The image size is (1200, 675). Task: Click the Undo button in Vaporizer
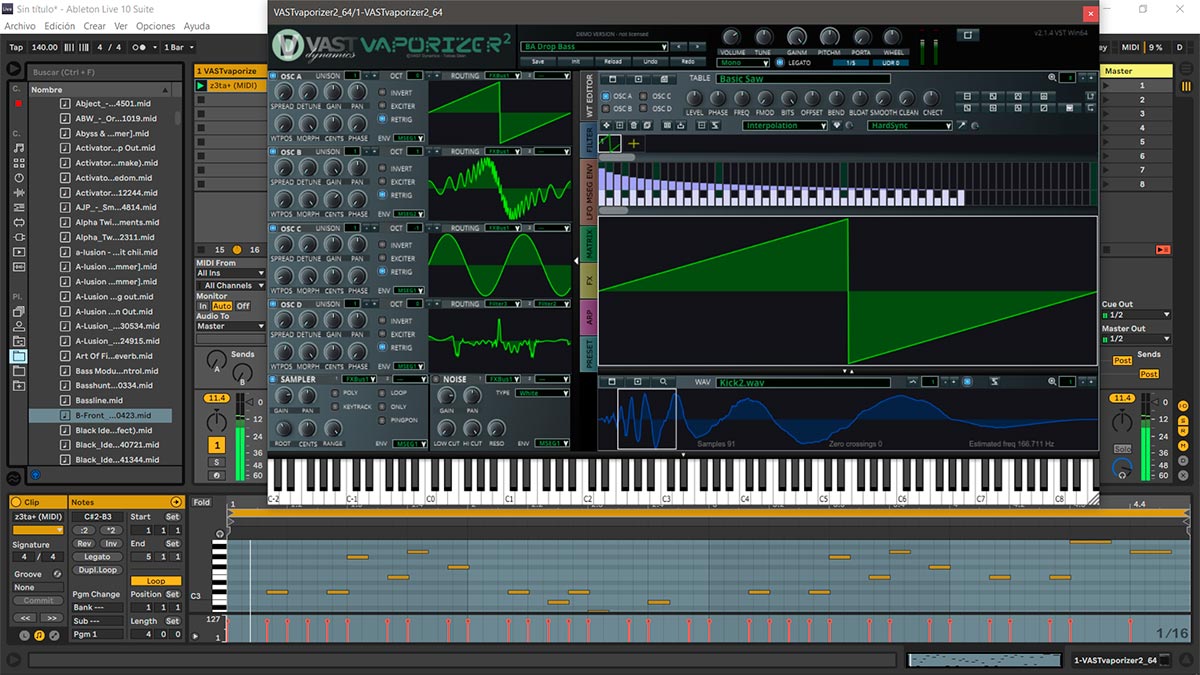[x=650, y=61]
